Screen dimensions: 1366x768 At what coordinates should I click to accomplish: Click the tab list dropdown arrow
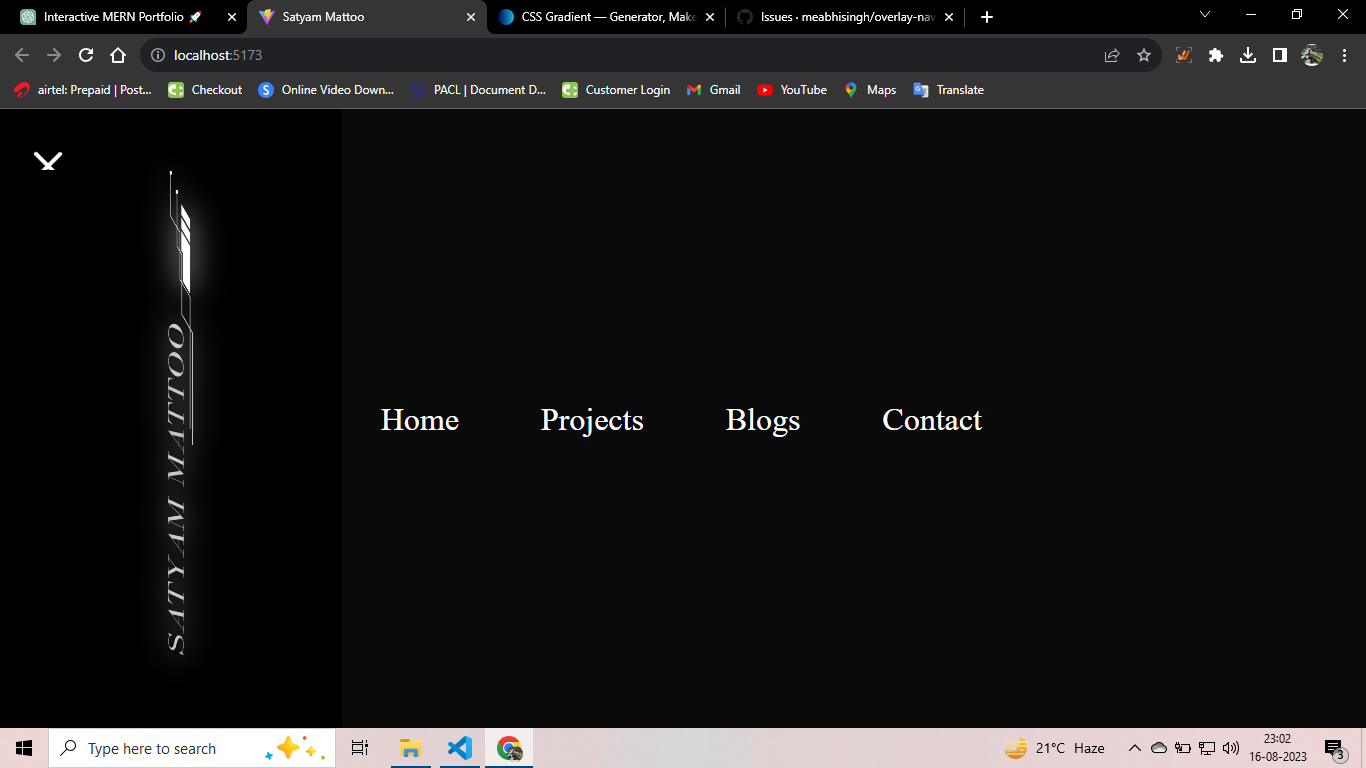pos(1204,16)
